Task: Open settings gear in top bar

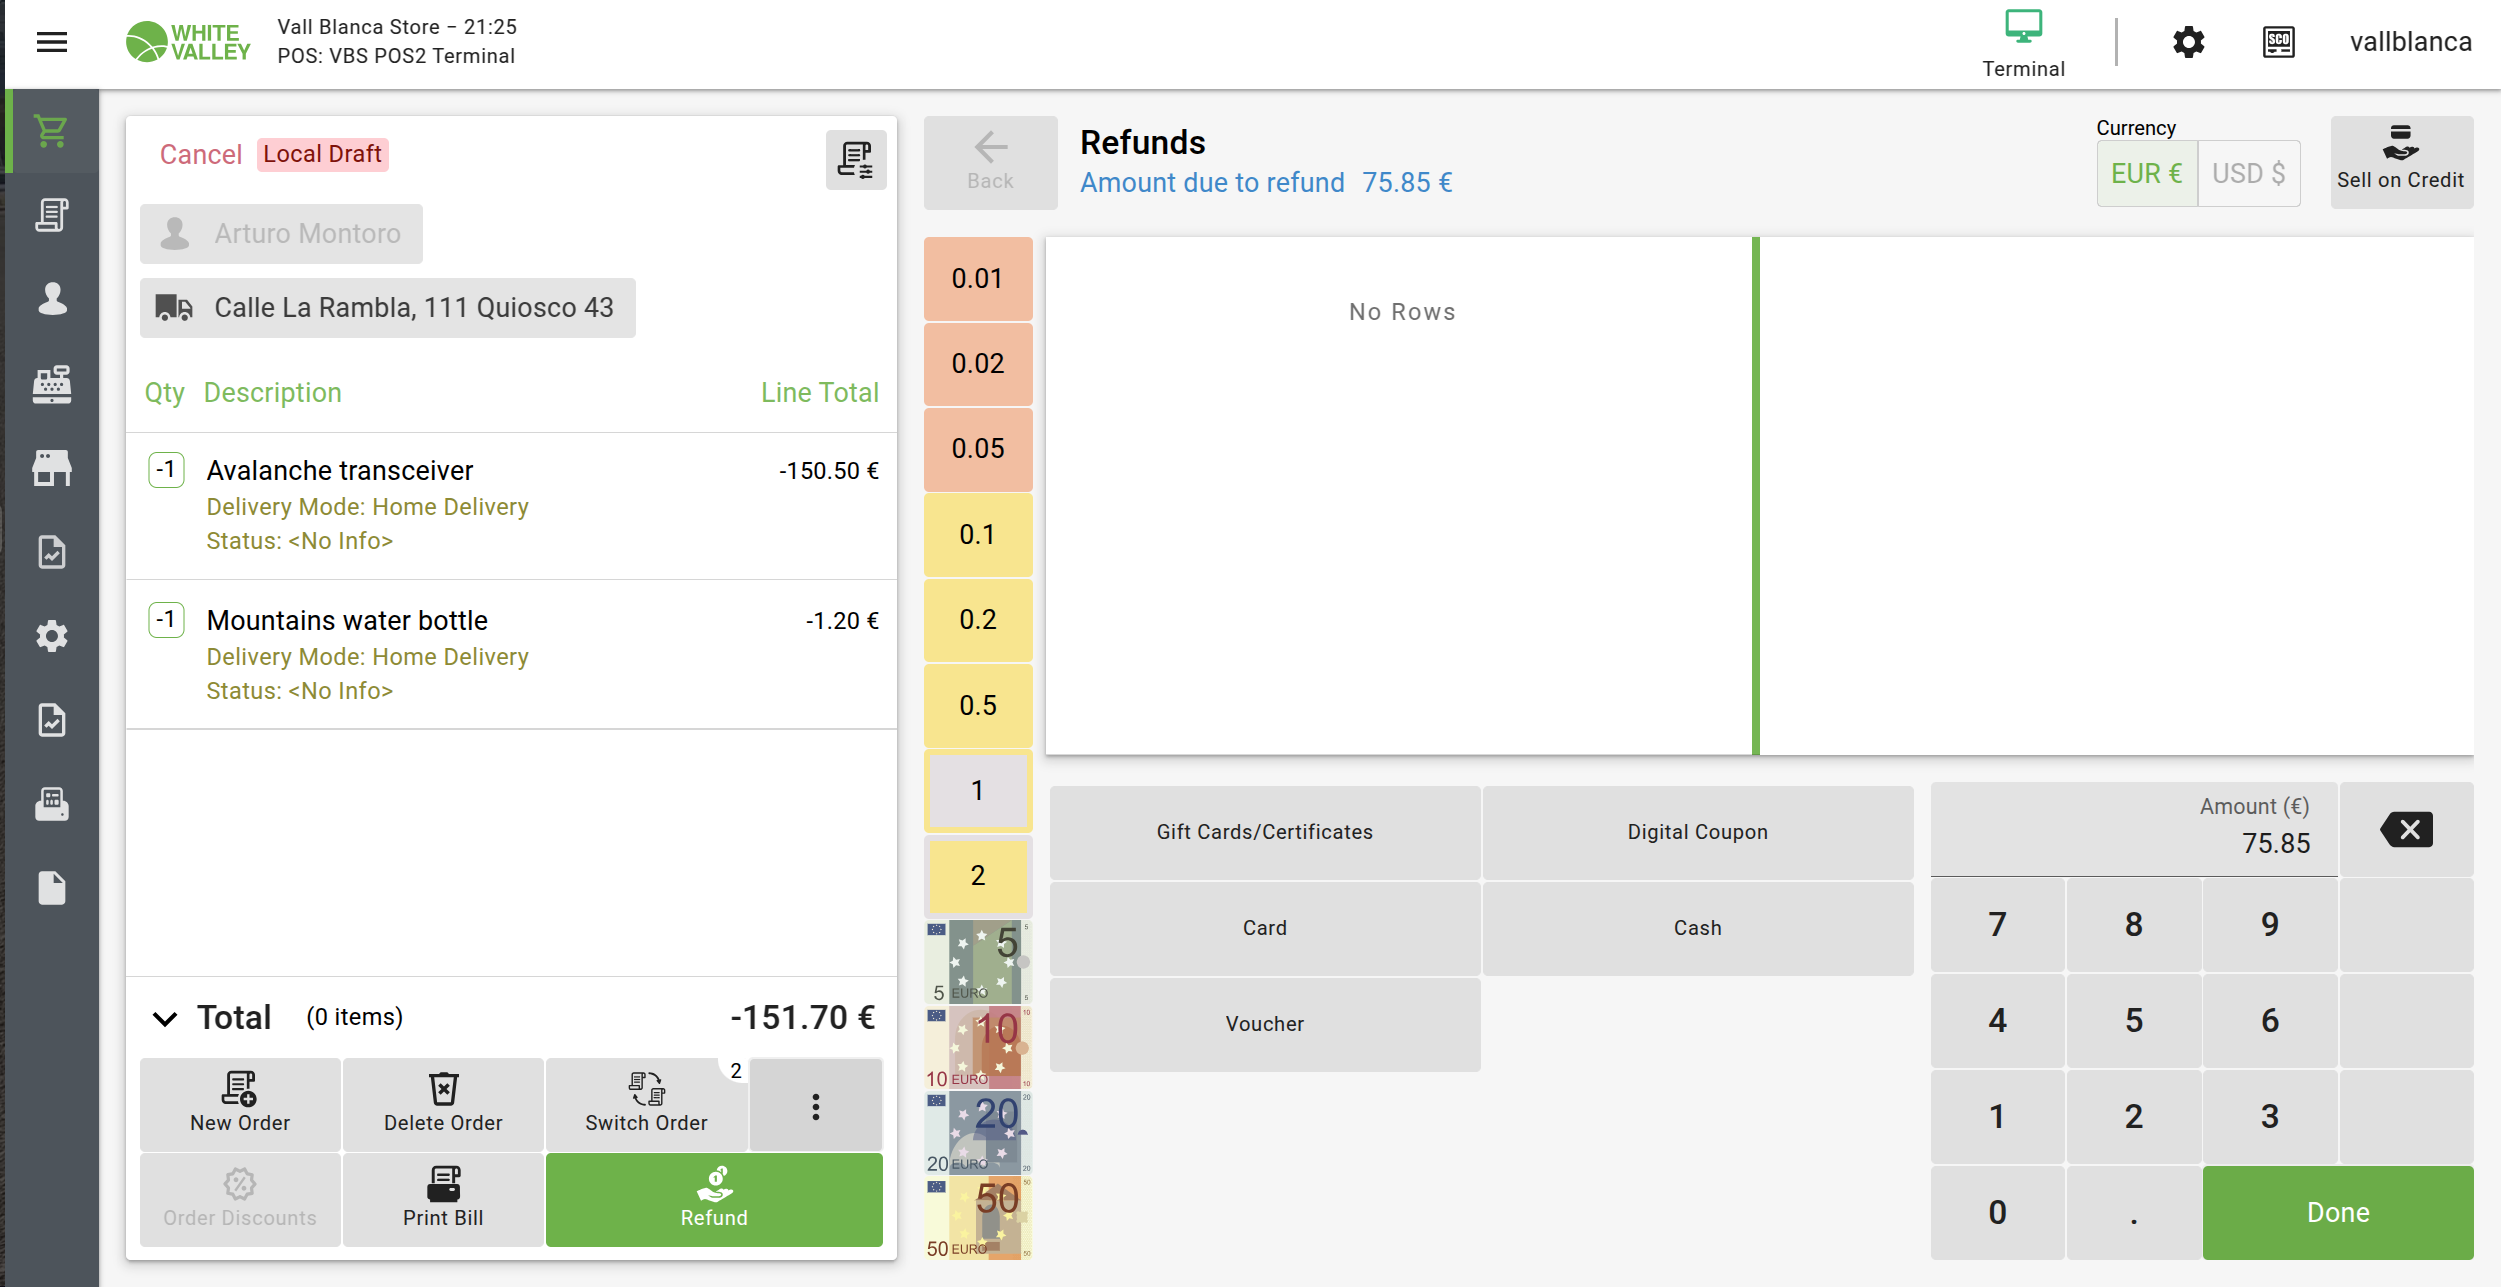Action: (x=2188, y=42)
